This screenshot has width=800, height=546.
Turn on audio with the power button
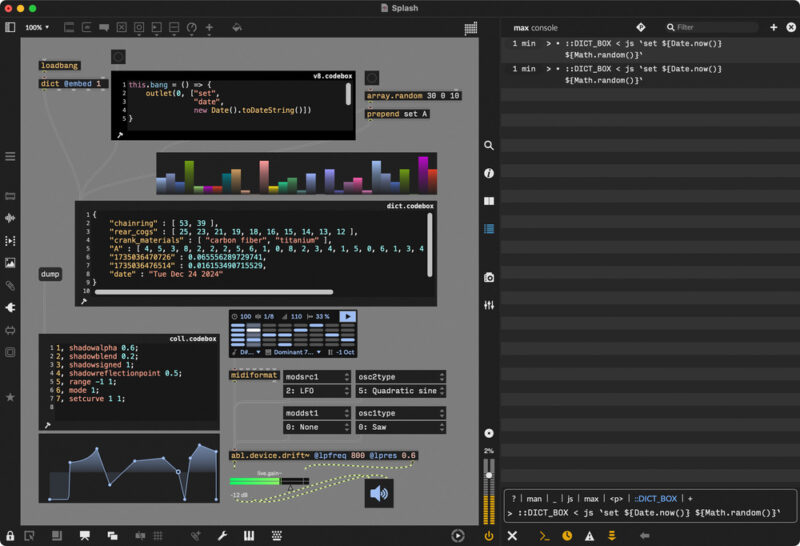489,536
